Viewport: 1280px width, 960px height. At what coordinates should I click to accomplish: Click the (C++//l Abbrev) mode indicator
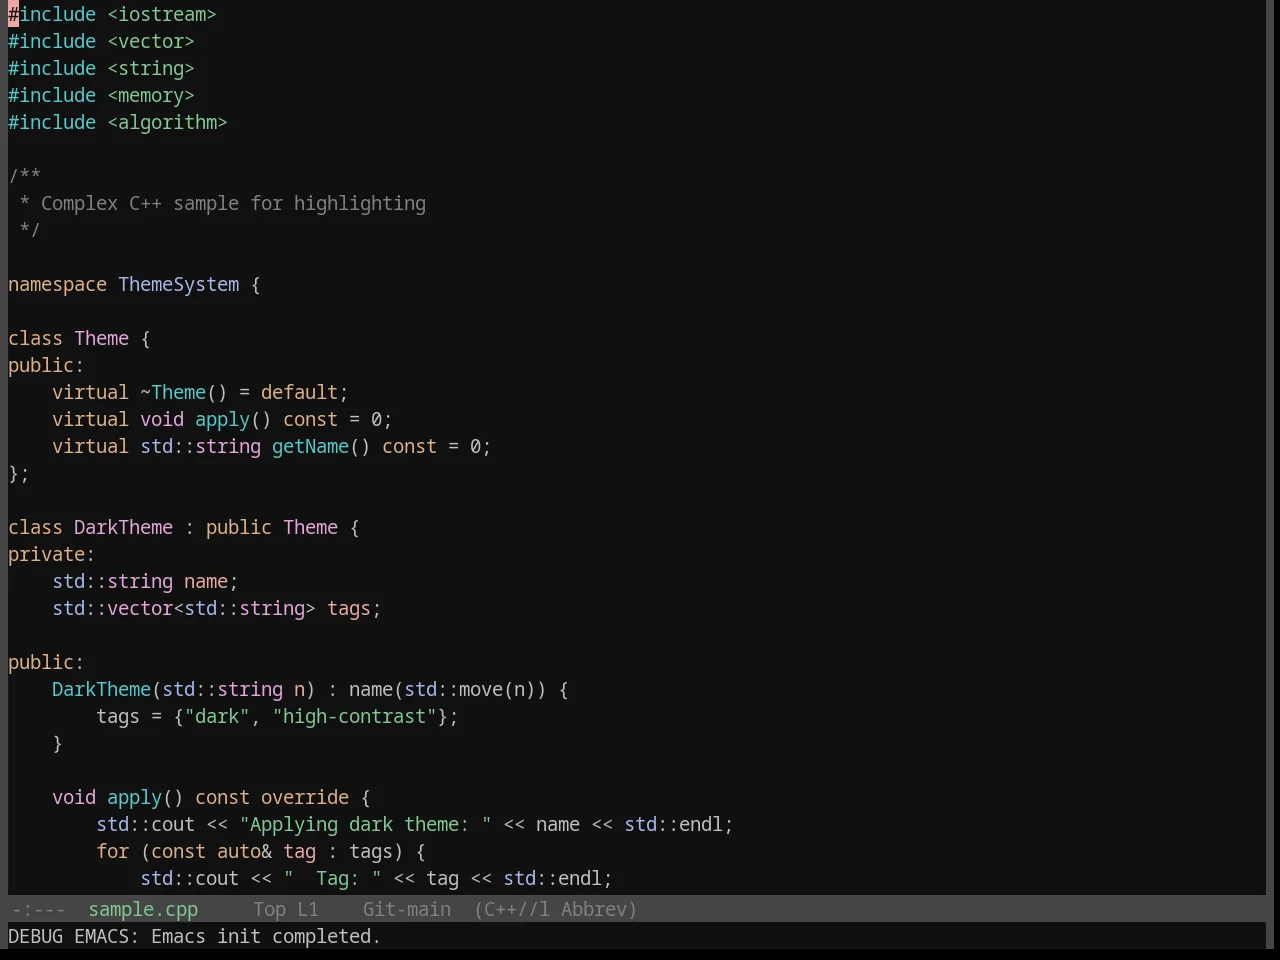point(556,909)
